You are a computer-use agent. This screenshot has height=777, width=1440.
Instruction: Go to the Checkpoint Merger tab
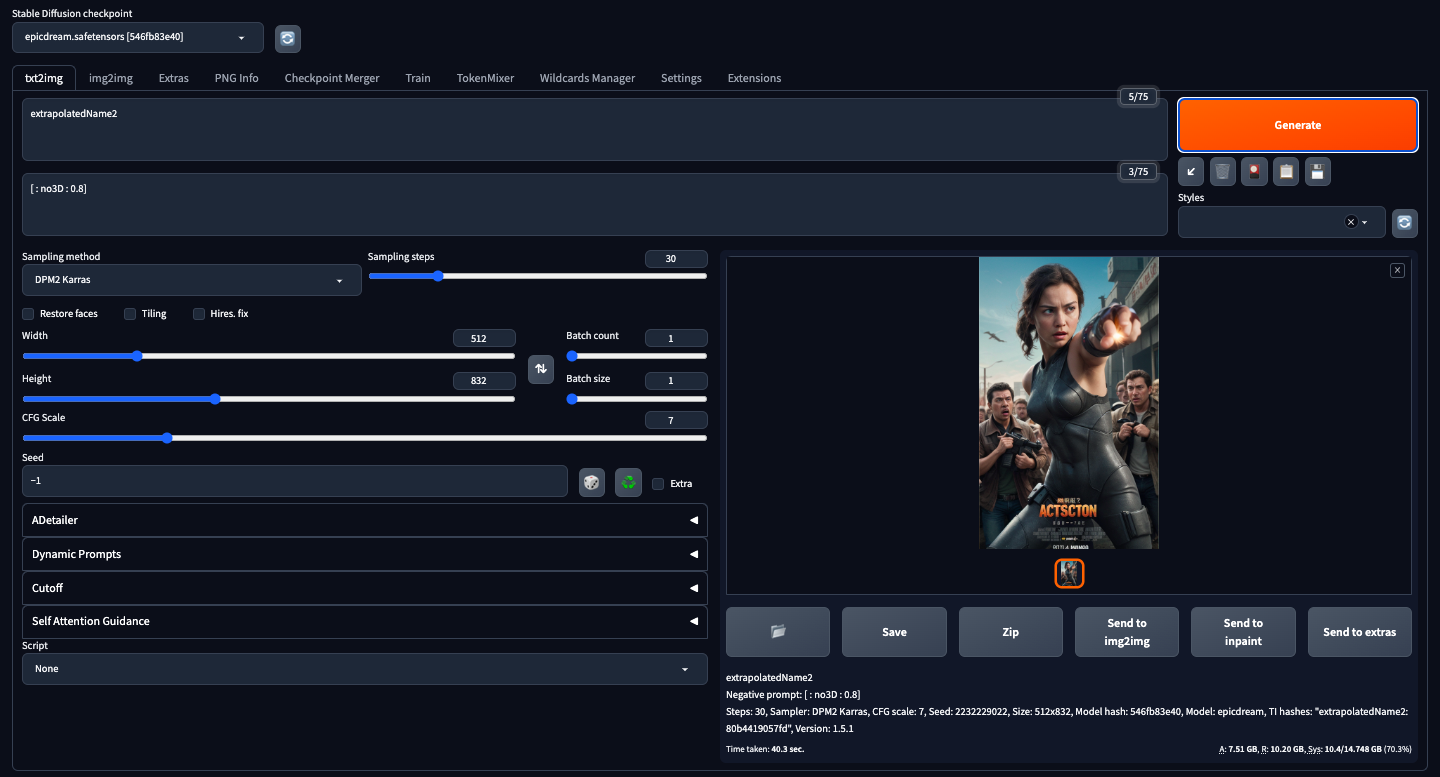pyautogui.click(x=332, y=78)
